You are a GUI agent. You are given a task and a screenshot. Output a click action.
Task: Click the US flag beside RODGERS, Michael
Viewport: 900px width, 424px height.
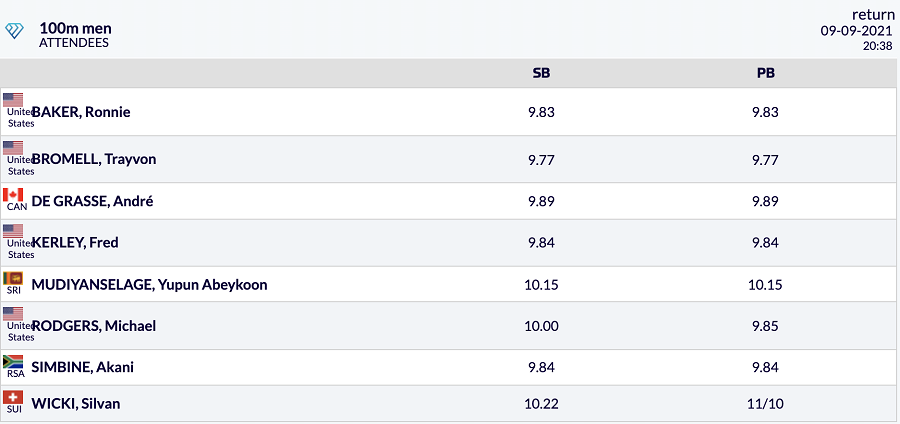tap(13, 314)
